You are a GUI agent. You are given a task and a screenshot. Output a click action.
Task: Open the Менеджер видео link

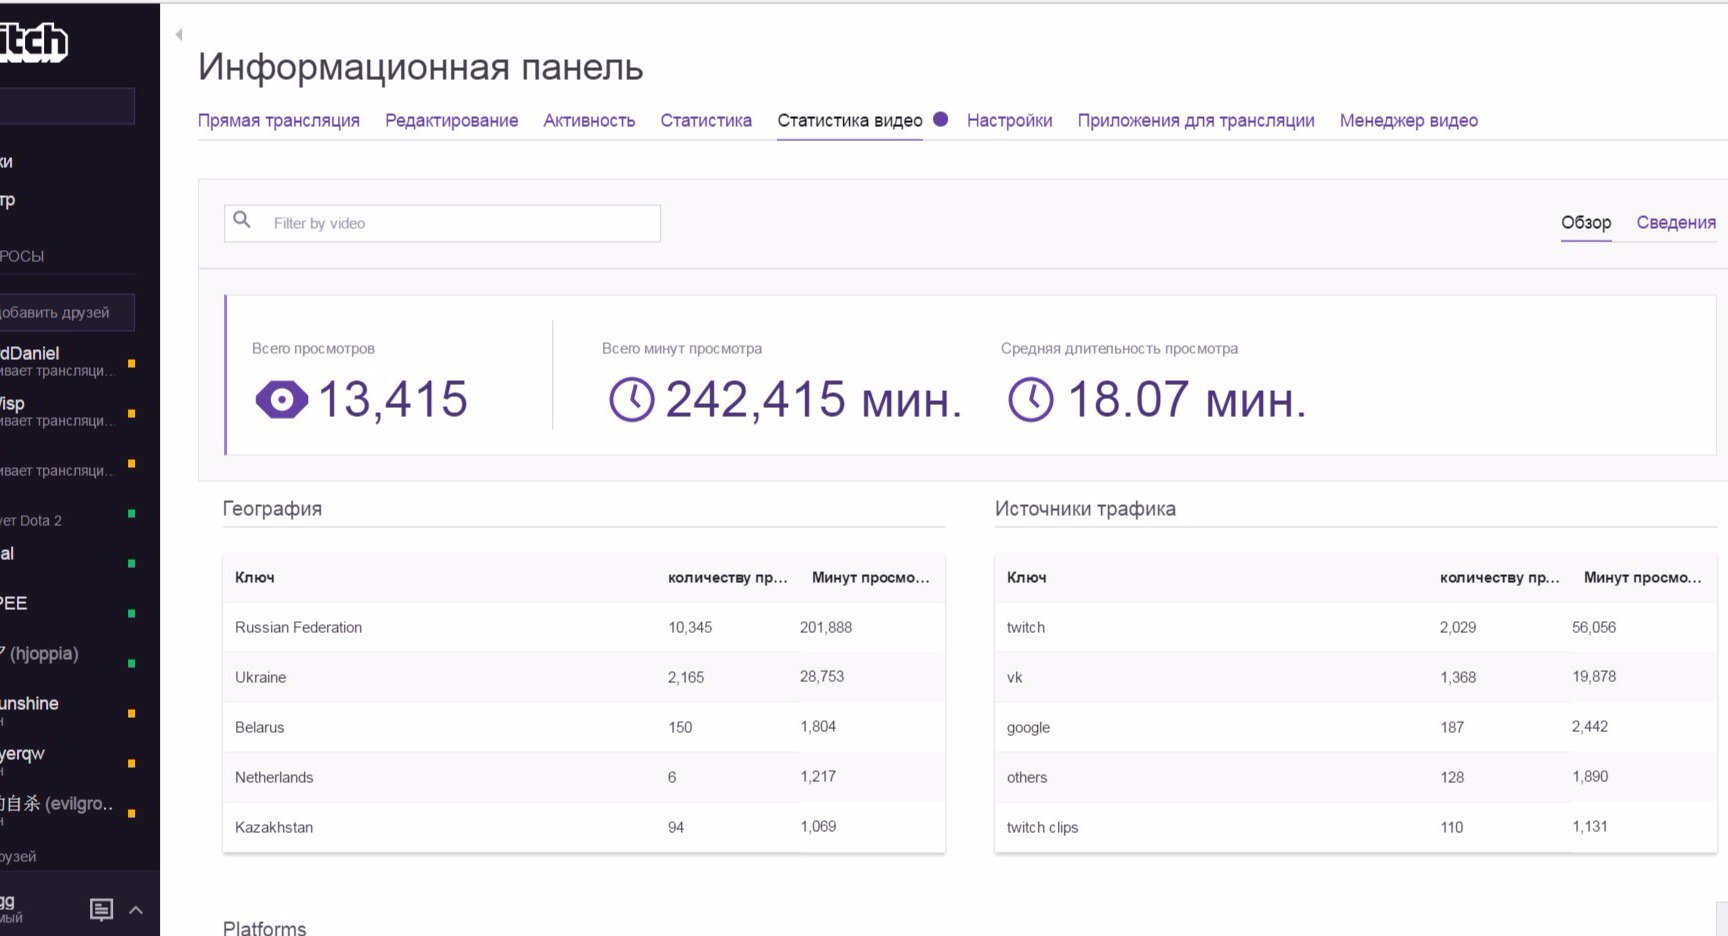(1408, 120)
